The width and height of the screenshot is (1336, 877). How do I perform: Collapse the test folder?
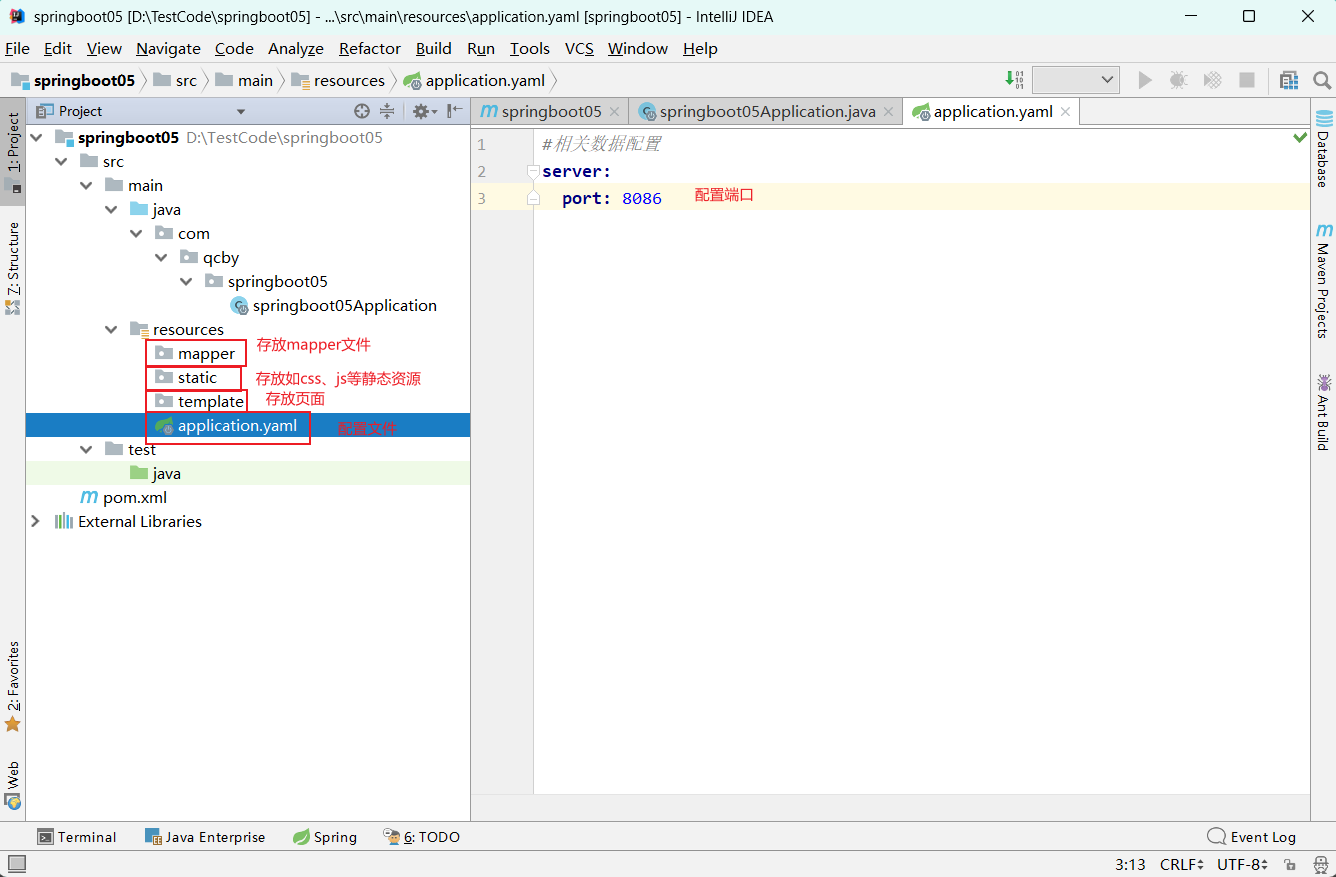pyautogui.click(x=86, y=450)
